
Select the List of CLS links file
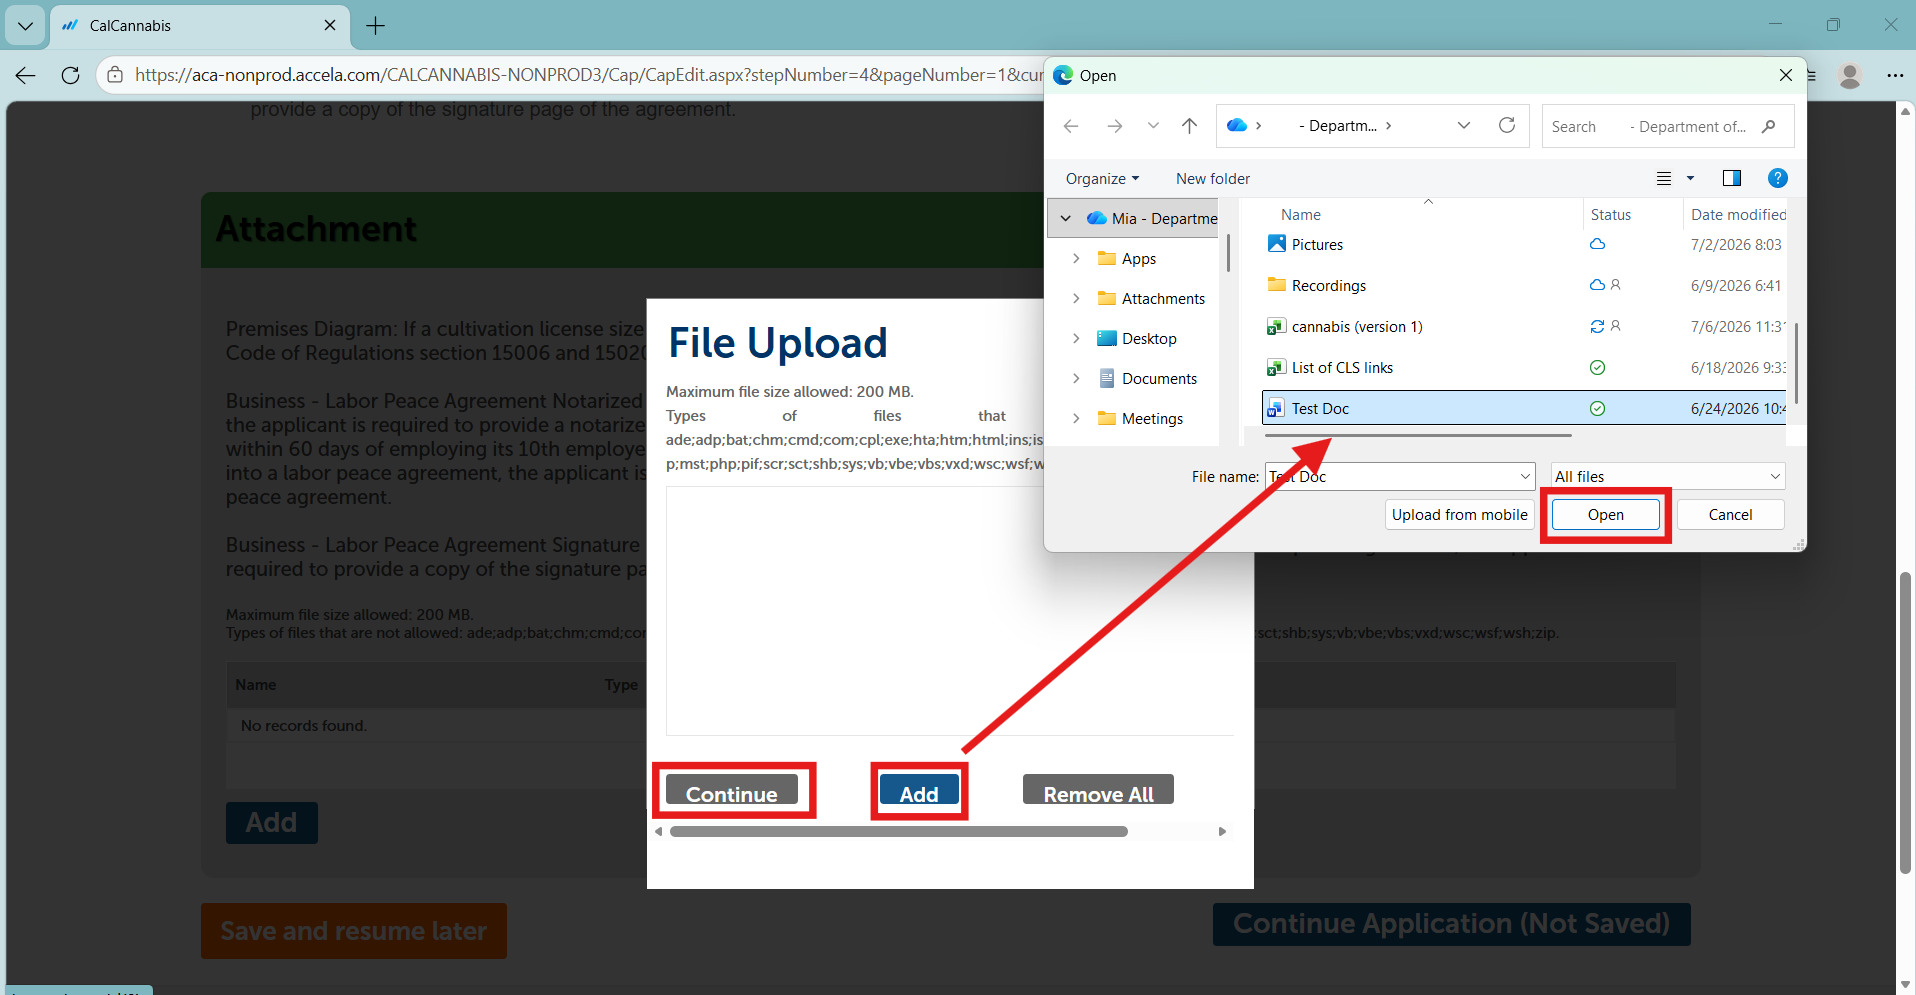pyautogui.click(x=1524, y=367)
